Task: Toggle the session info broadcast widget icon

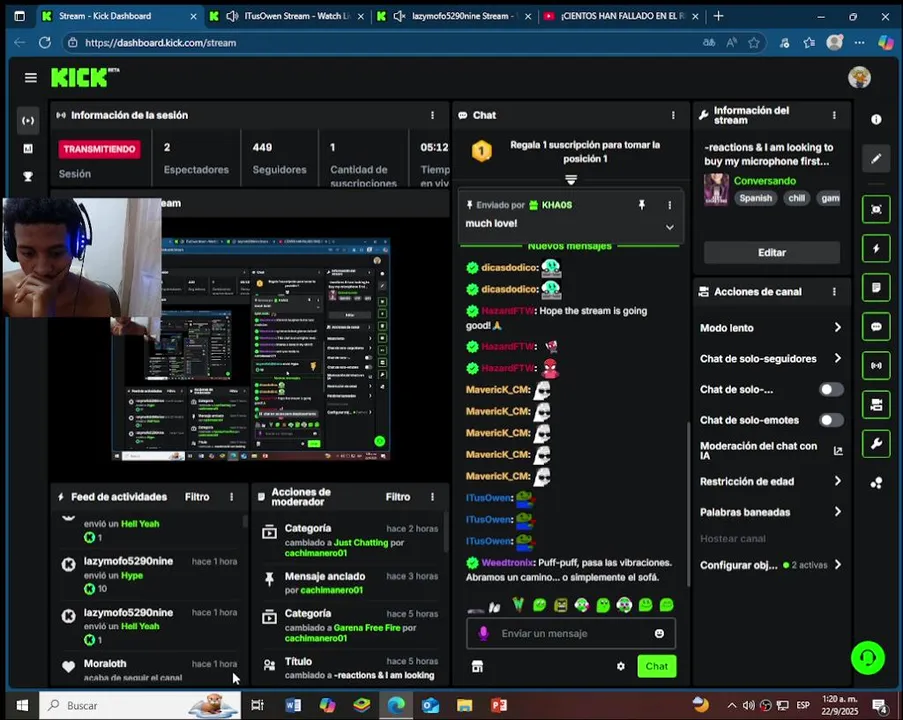Action: [x=876, y=366]
